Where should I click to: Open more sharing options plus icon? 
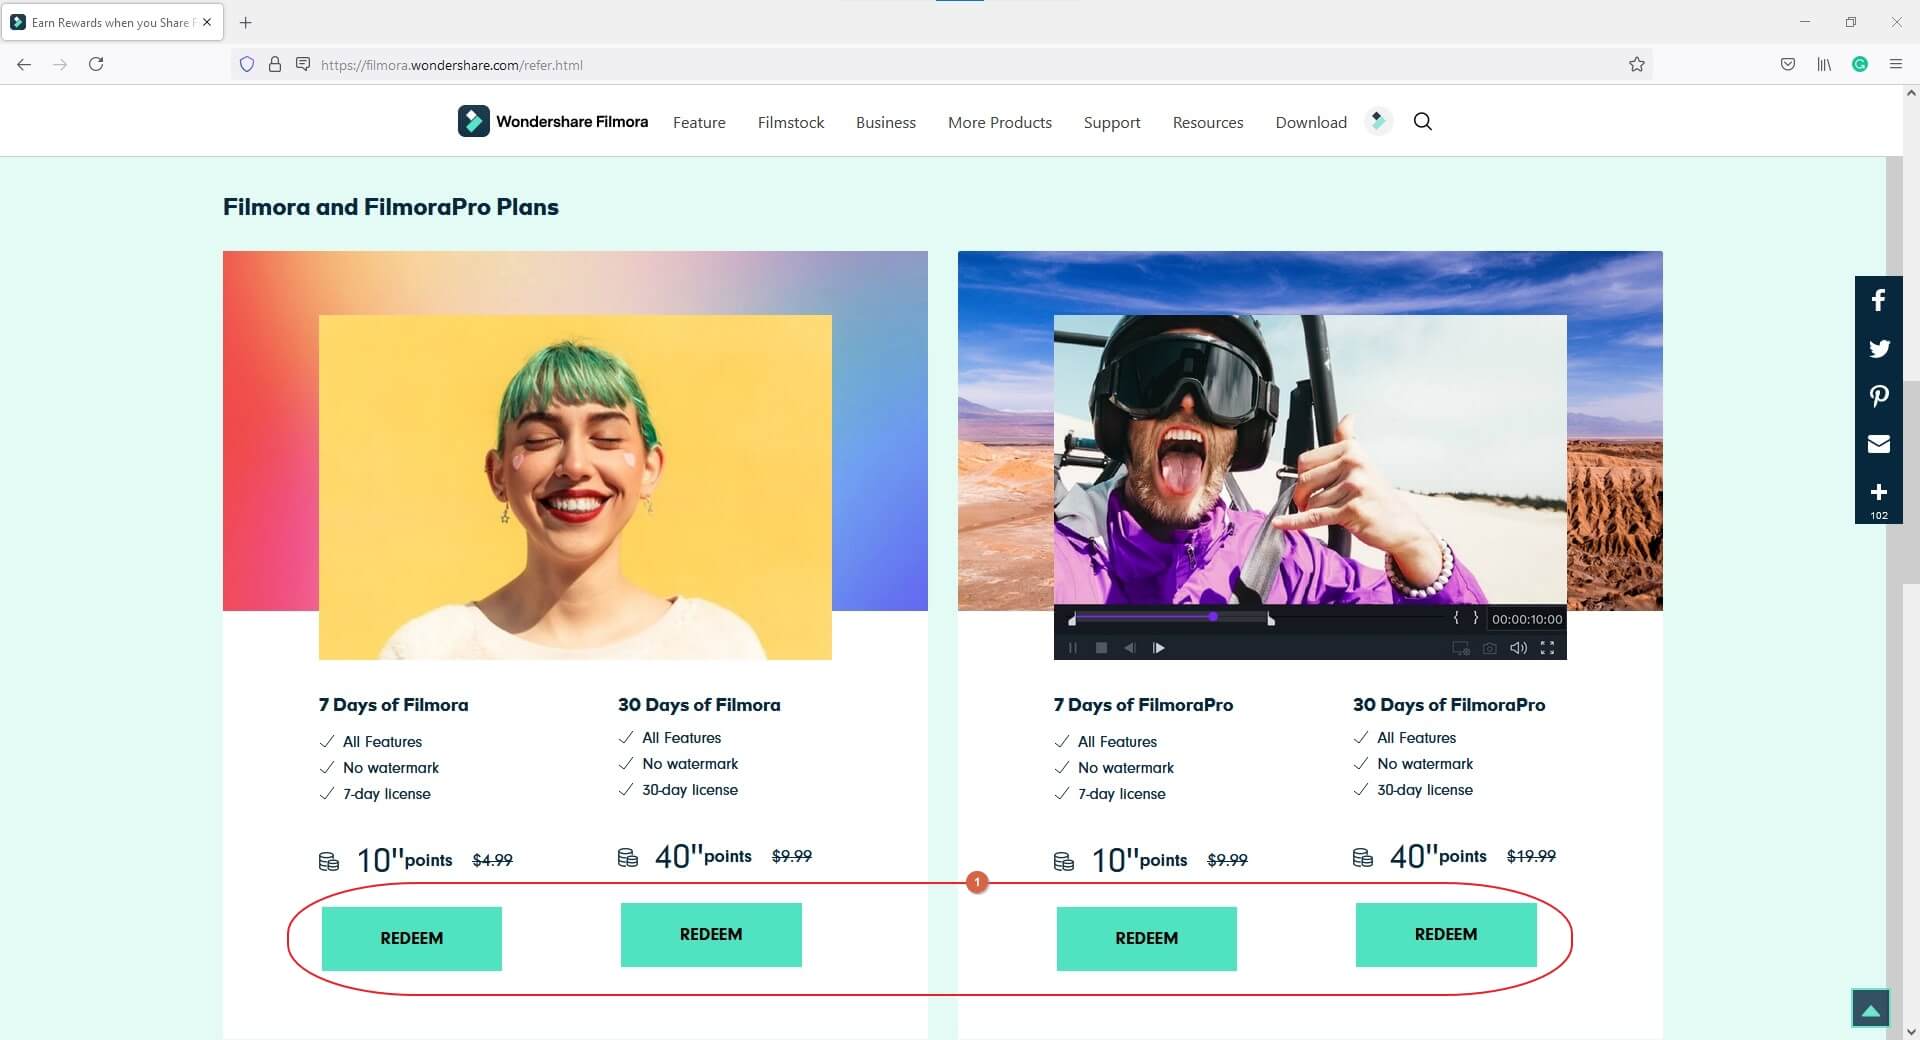(x=1878, y=496)
